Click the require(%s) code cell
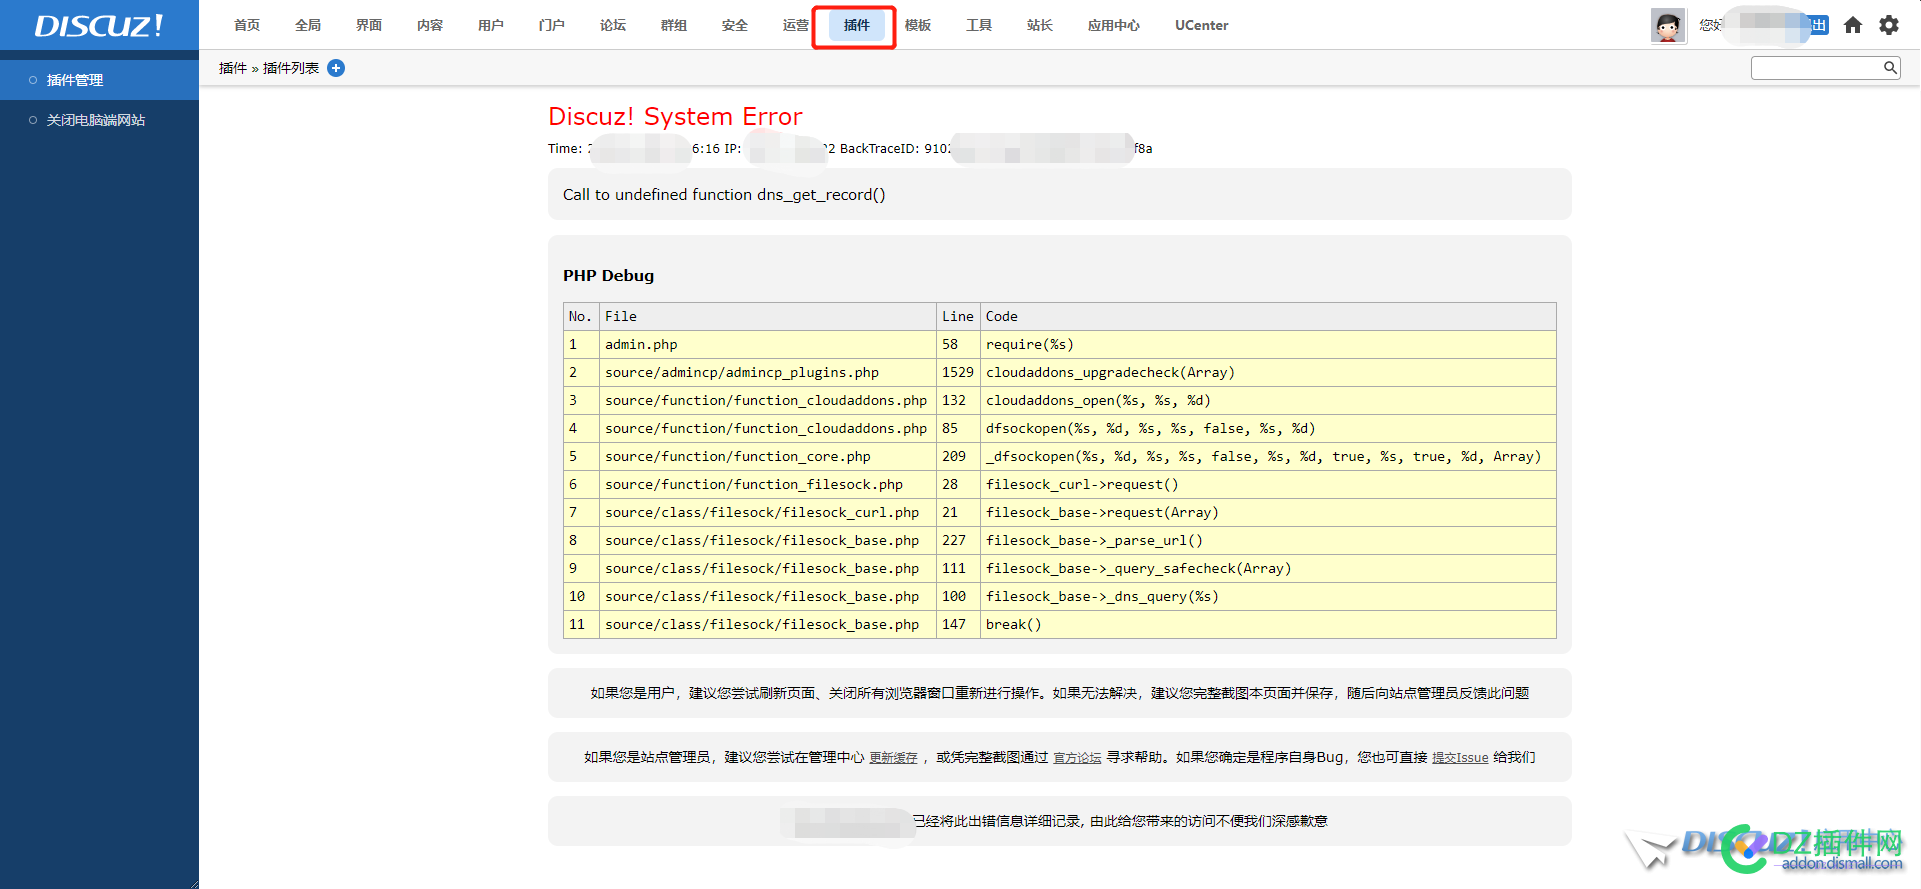The height and width of the screenshot is (889, 1921). 1268,344
